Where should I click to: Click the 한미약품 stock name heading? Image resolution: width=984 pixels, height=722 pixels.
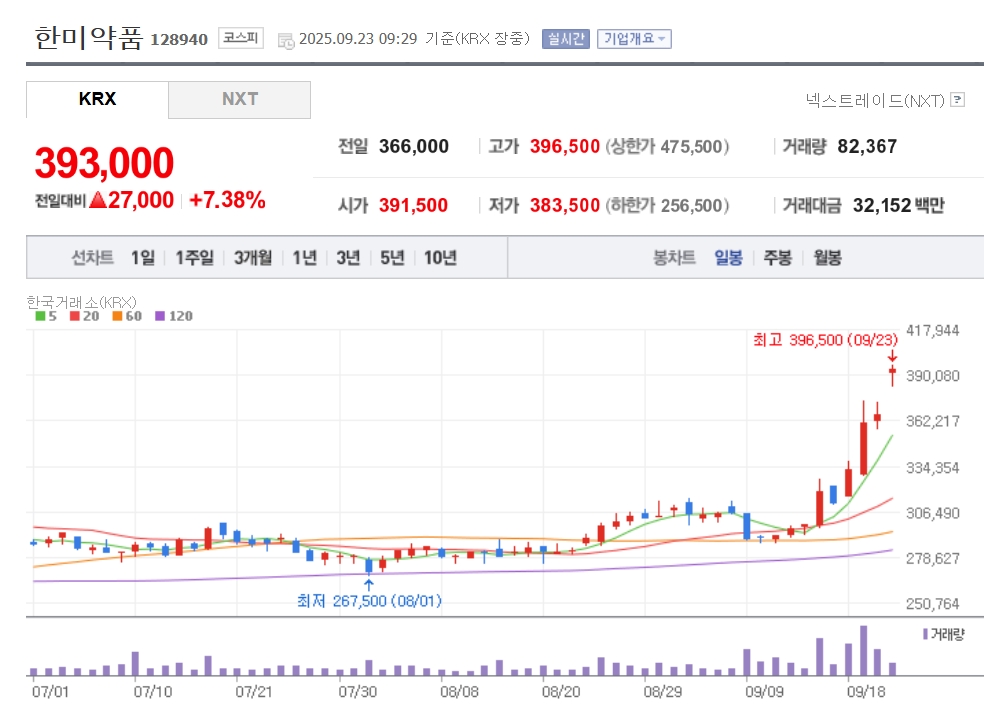pyautogui.click(x=88, y=38)
